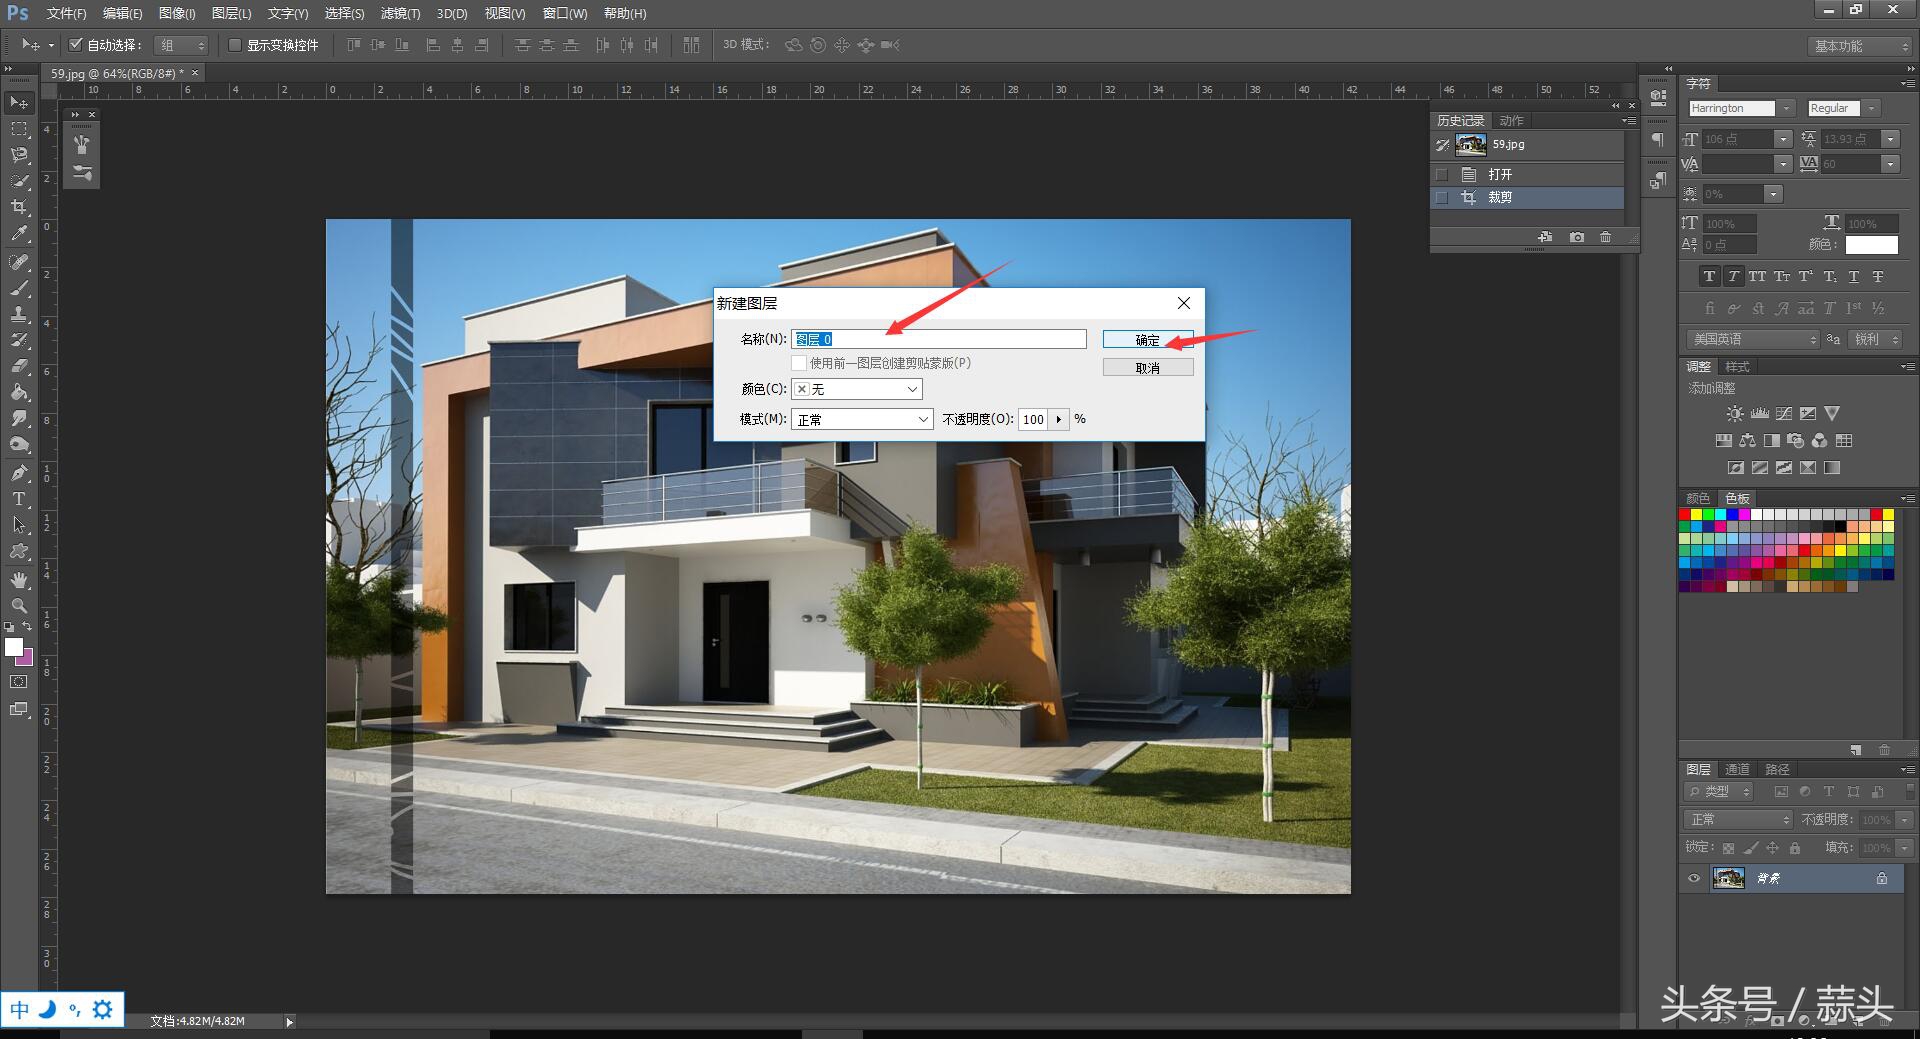1920x1039 pixels.
Task: Create new snapshot with camera icon
Action: coord(1577,237)
